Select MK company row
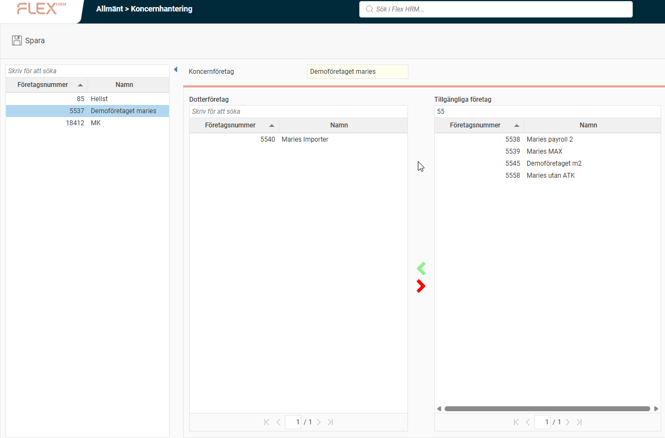Viewport: 665px width, 438px height. pyautogui.click(x=95, y=123)
